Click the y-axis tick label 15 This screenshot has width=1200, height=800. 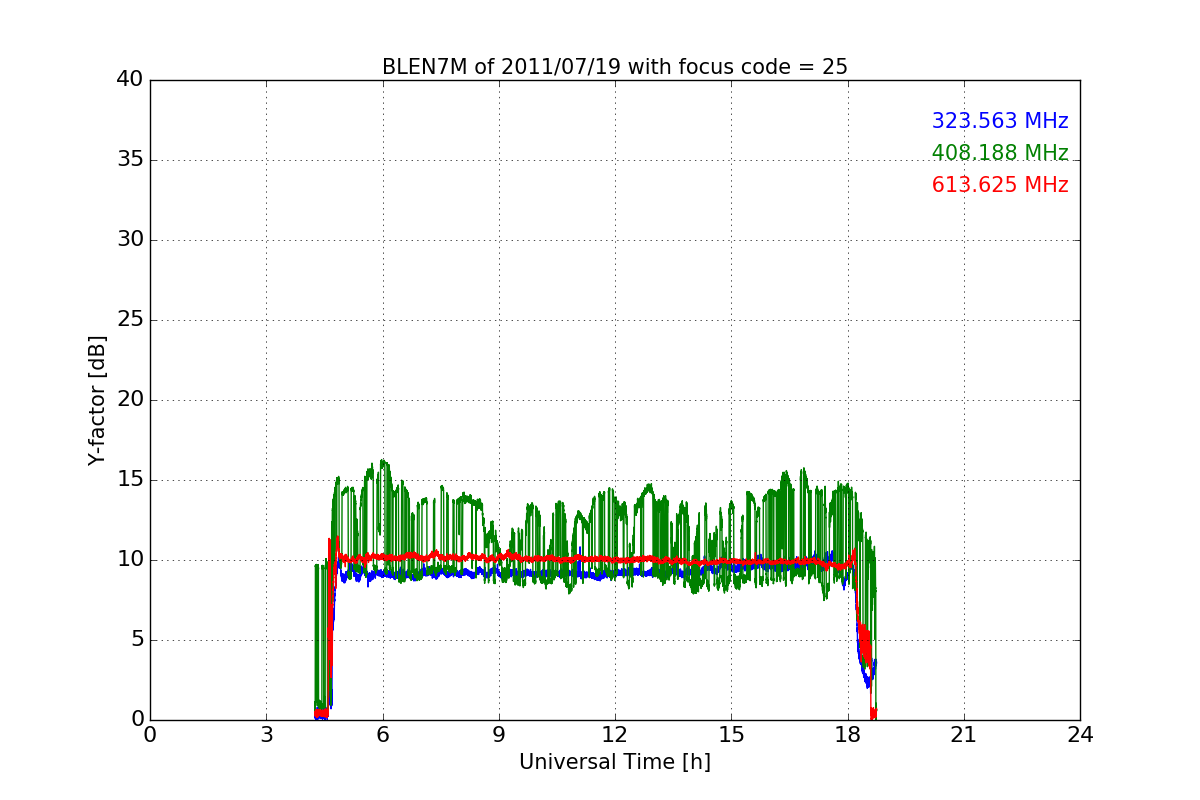coord(130,480)
